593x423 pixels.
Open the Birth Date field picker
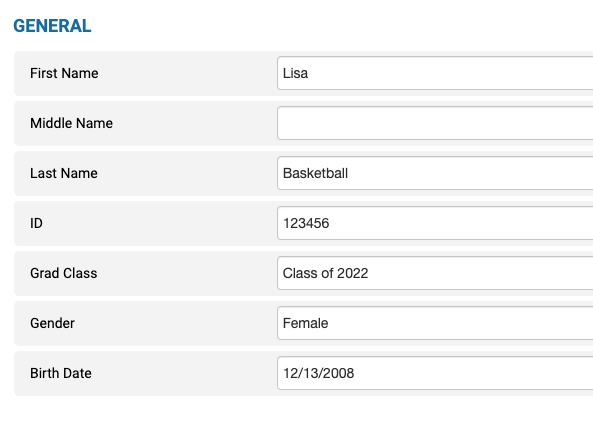435,373
